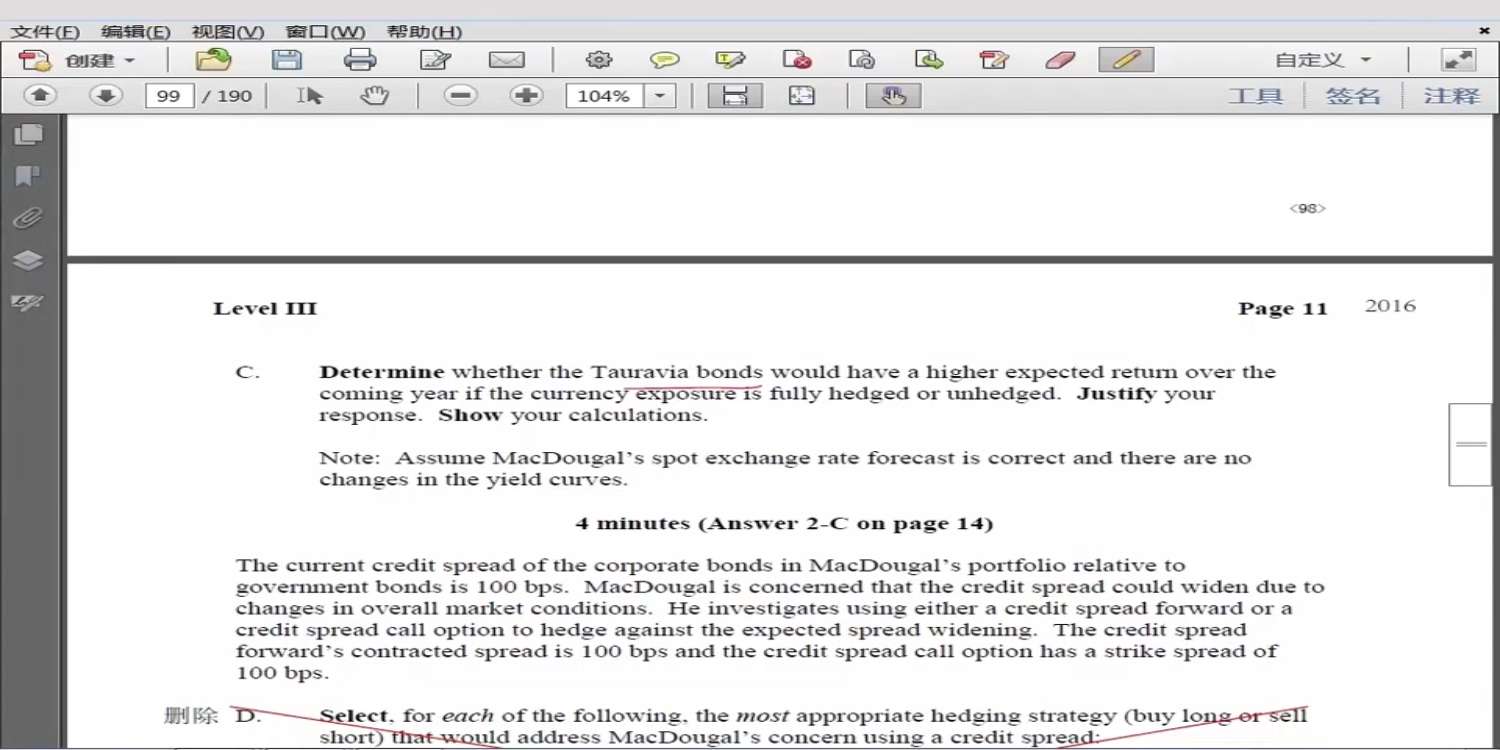The image size is (1500, 750).
Task: Open the 注释 panel
Action: click(1451, 96)
